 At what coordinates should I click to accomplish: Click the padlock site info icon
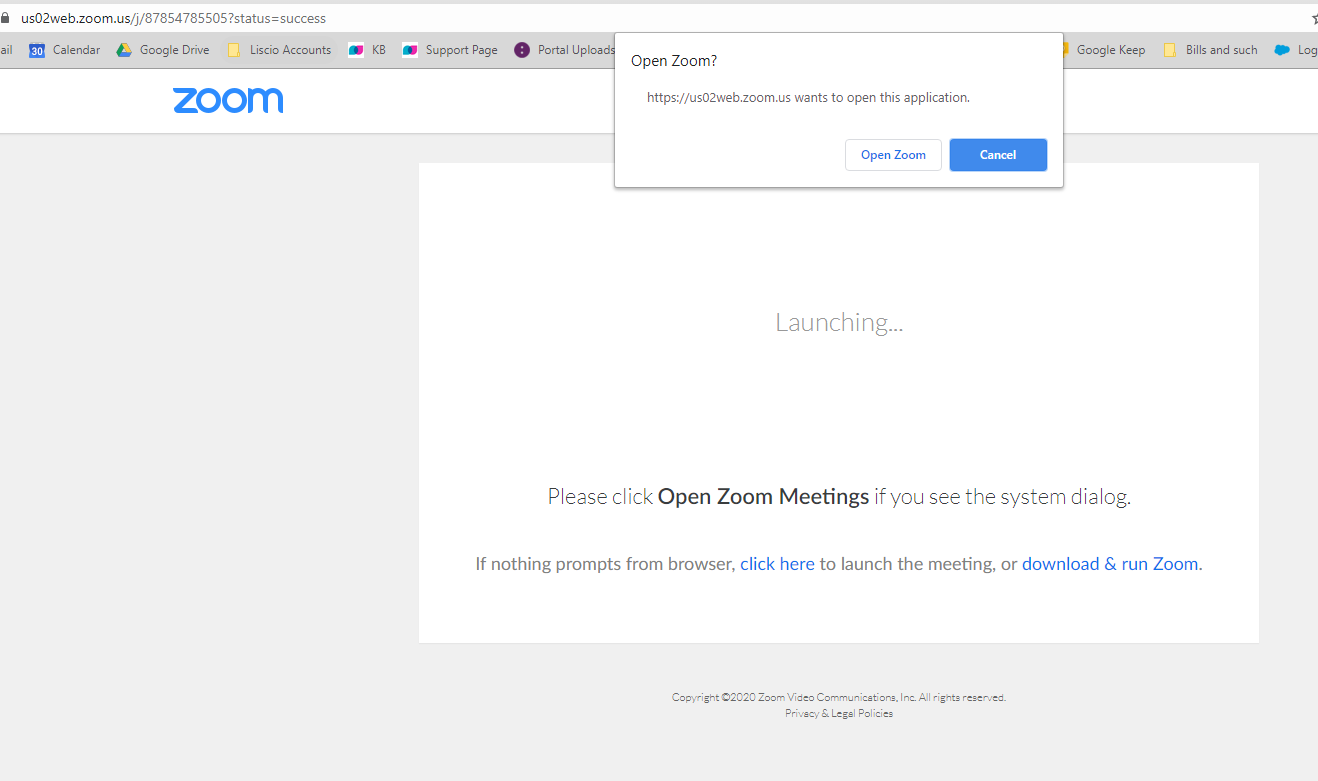[5, 18]
